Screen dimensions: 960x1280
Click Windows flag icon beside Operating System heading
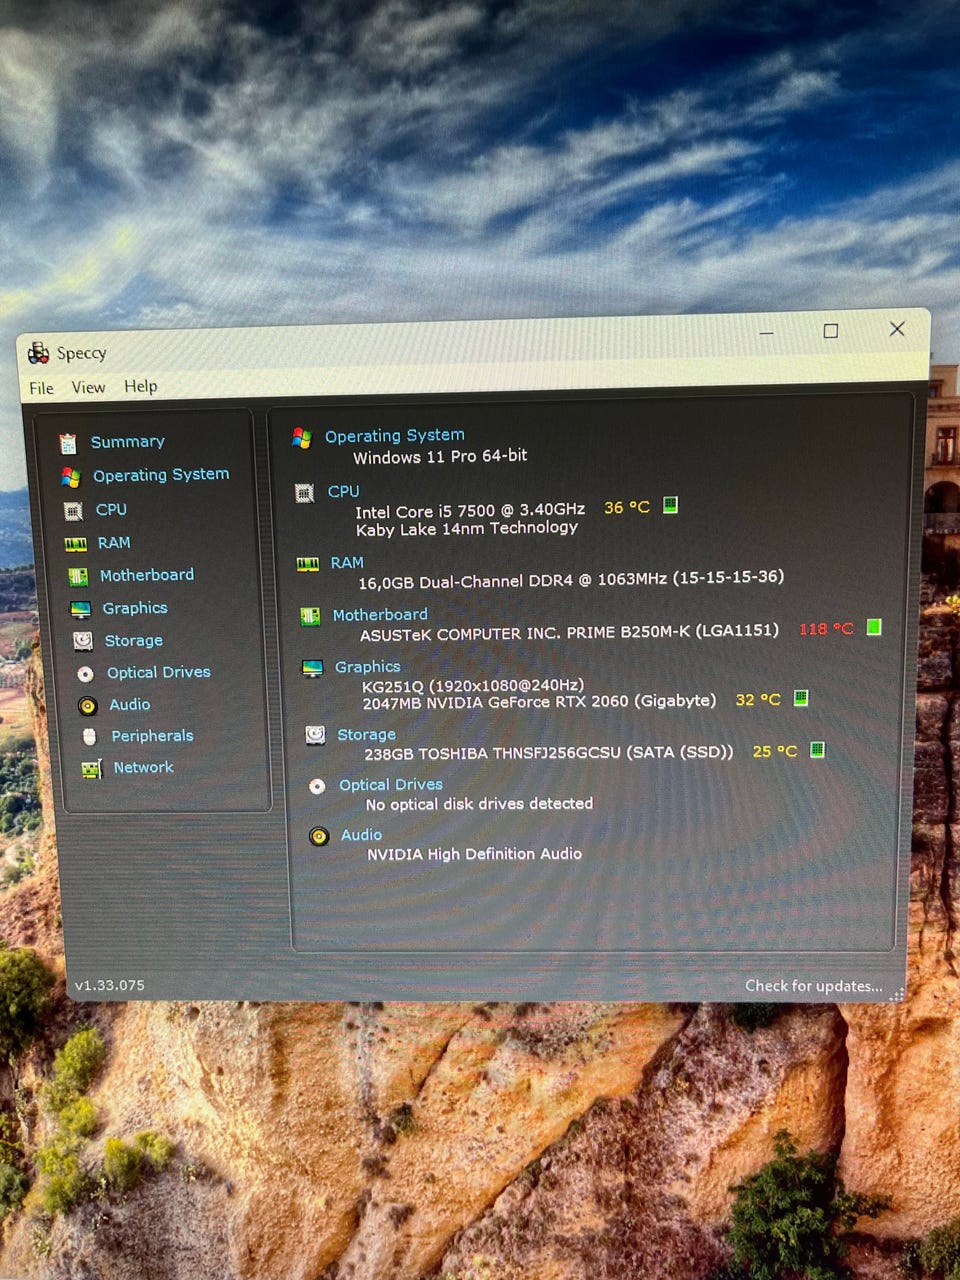tap(302, 437)
